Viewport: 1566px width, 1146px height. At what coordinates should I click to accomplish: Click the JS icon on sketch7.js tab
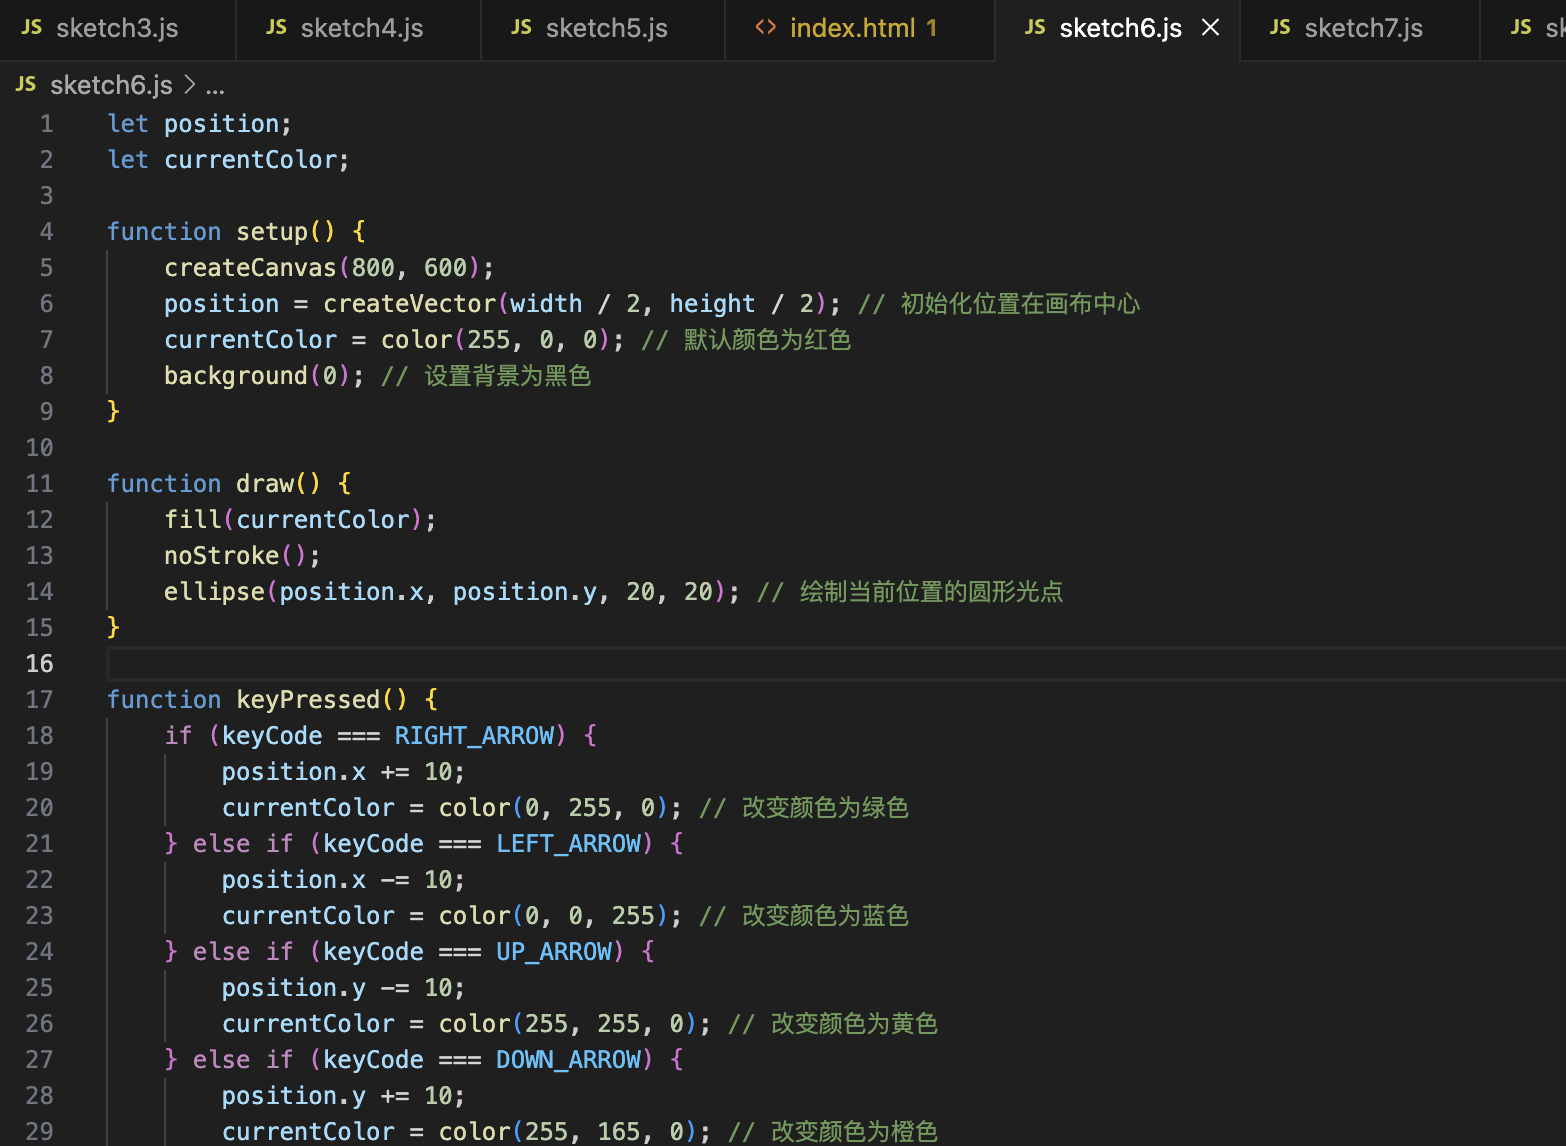click(x=1280, y=28)
